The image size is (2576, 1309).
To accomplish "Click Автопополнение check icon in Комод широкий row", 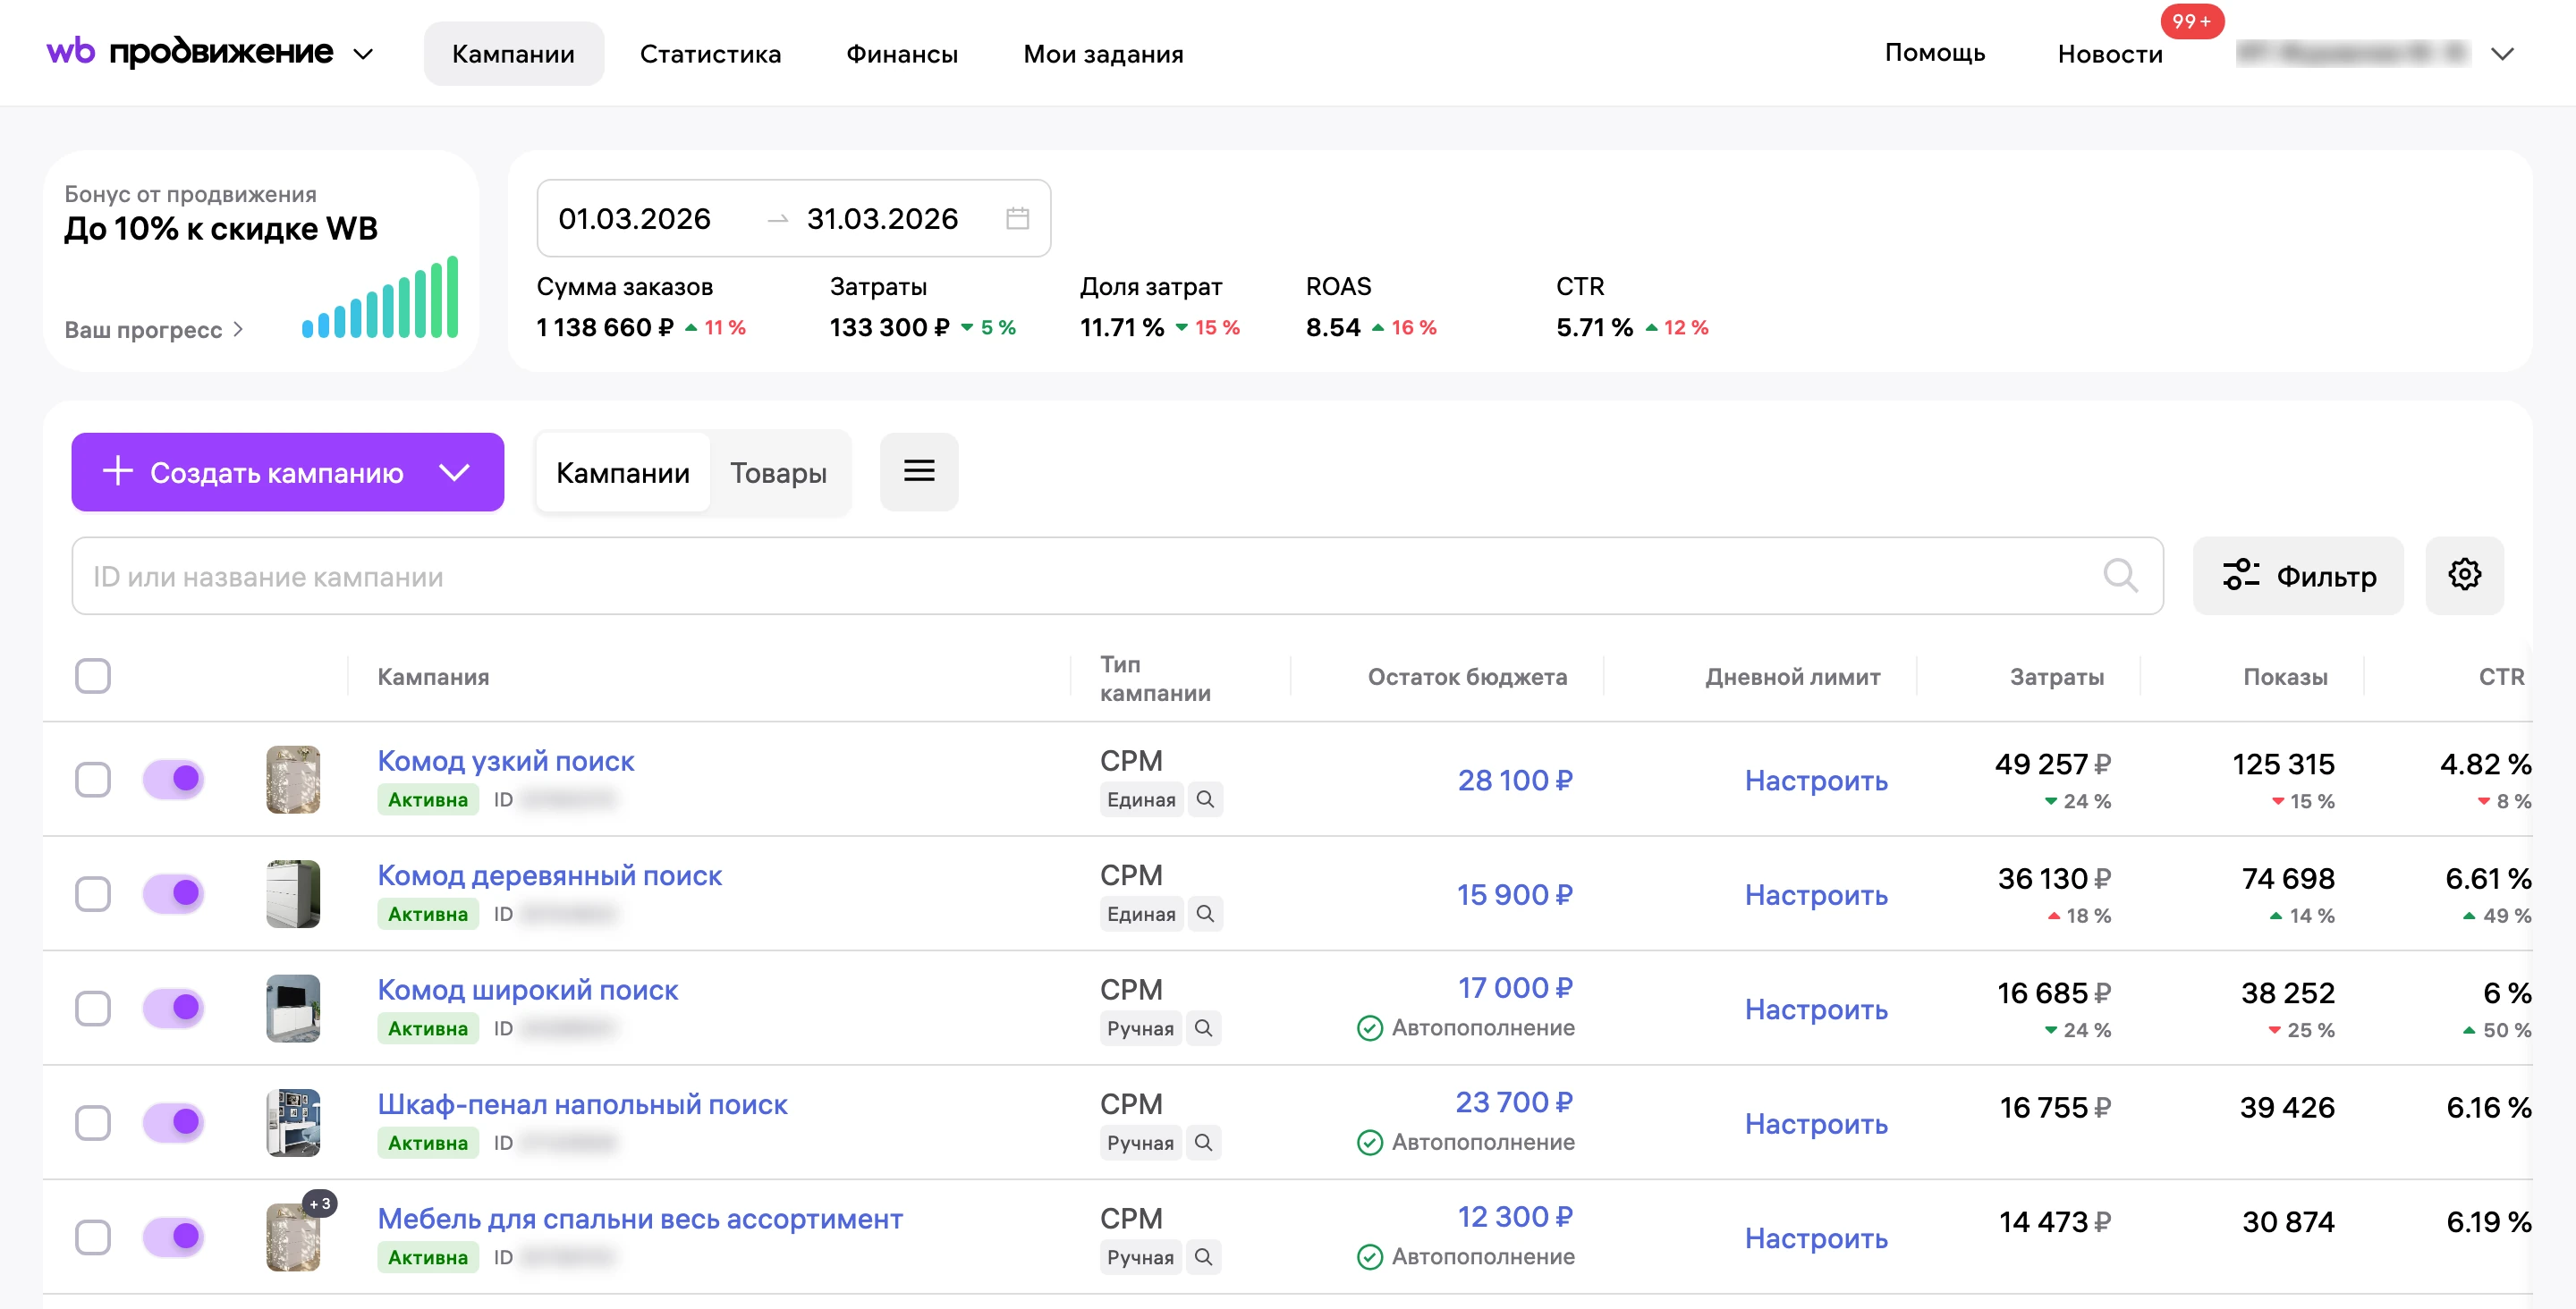I will (1369, 1028).
